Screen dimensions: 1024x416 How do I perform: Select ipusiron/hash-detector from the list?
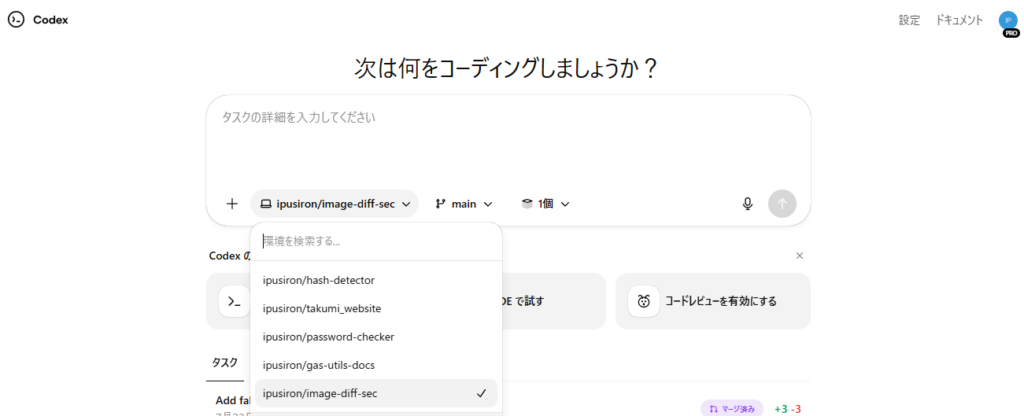(318, 280)
